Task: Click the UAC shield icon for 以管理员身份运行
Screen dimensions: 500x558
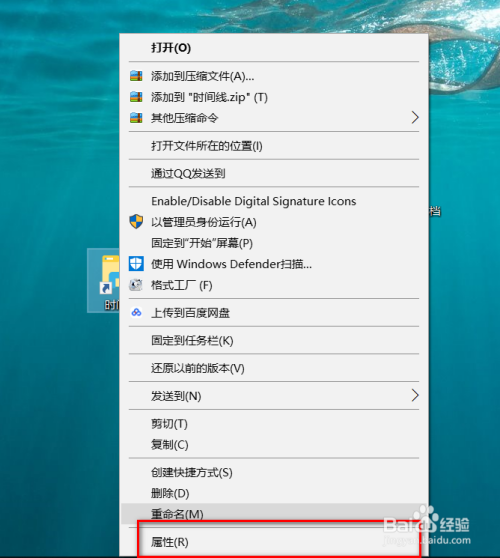Action: 136,222
